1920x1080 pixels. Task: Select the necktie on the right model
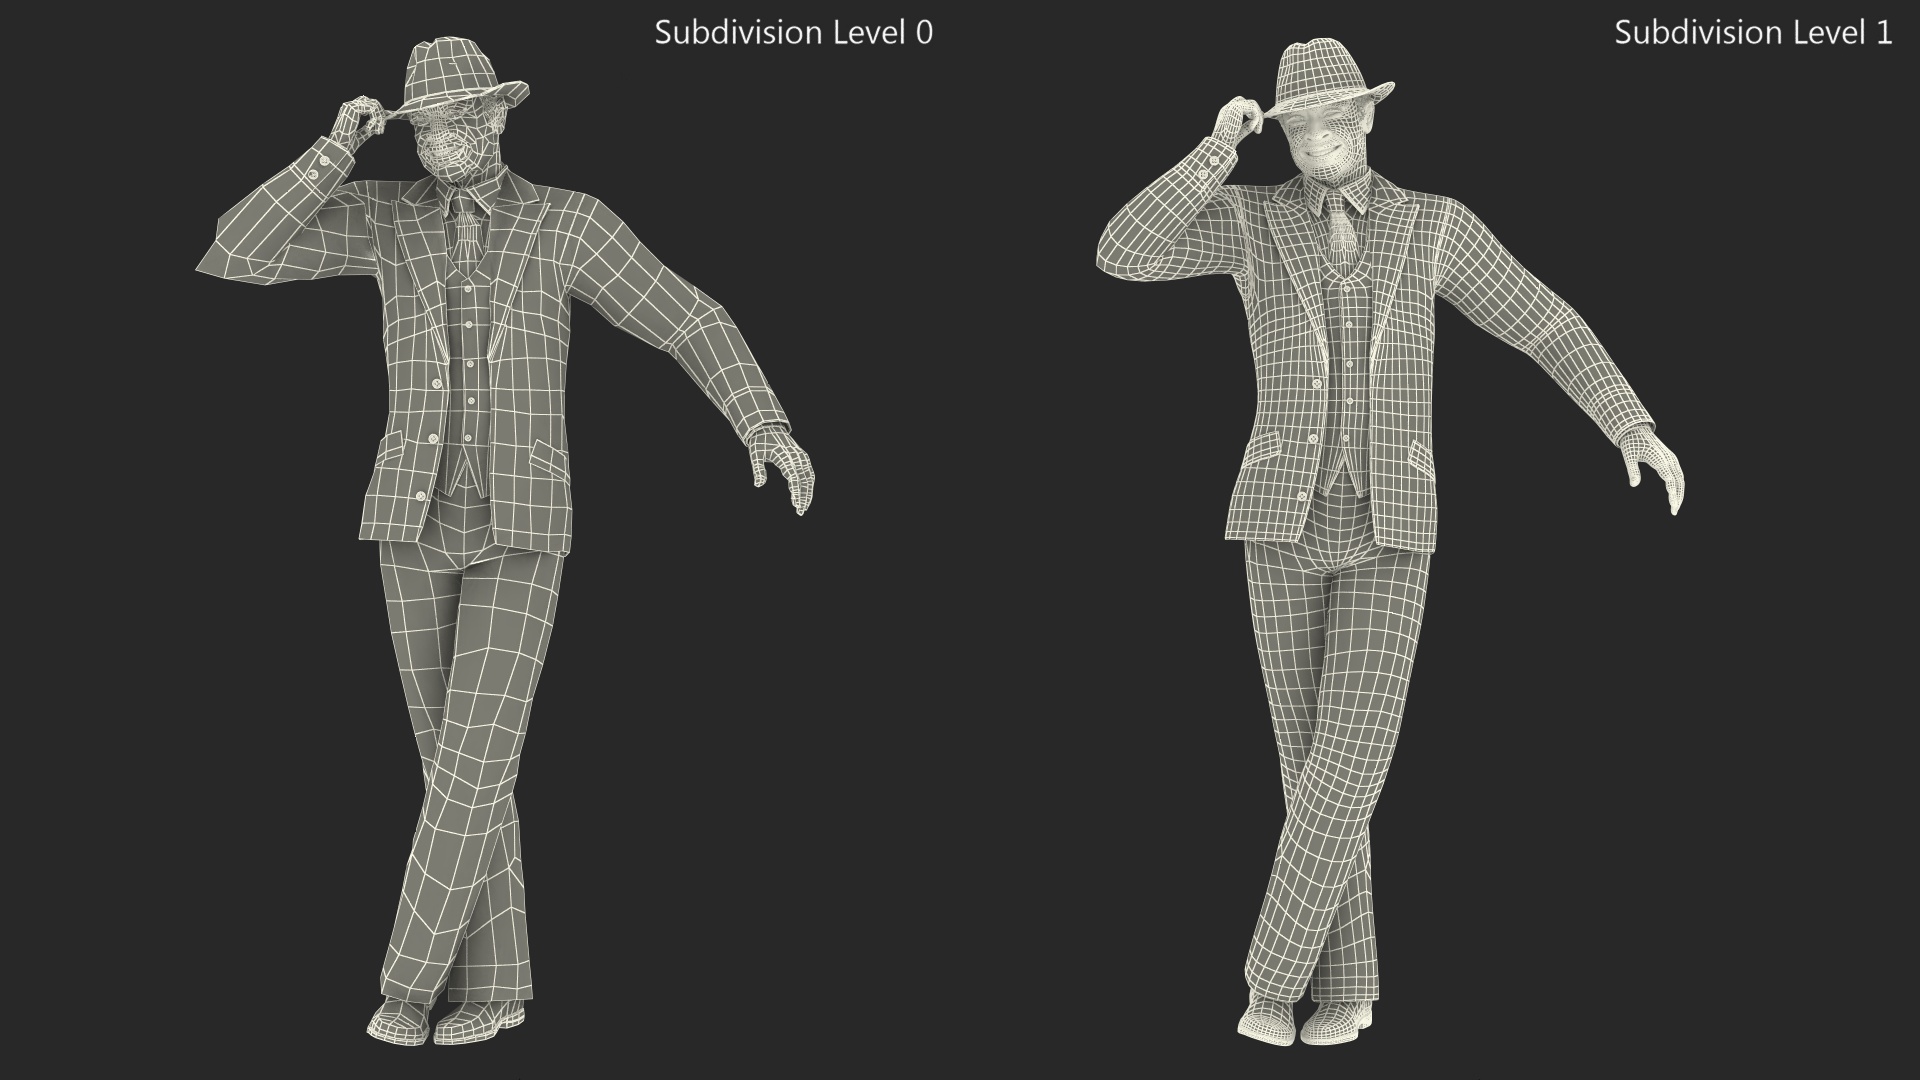tap(1338, 236)
